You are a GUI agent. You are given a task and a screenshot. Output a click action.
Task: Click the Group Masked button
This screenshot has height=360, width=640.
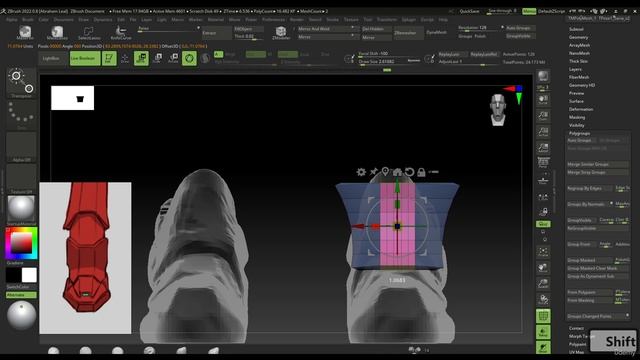click(589, 260)
